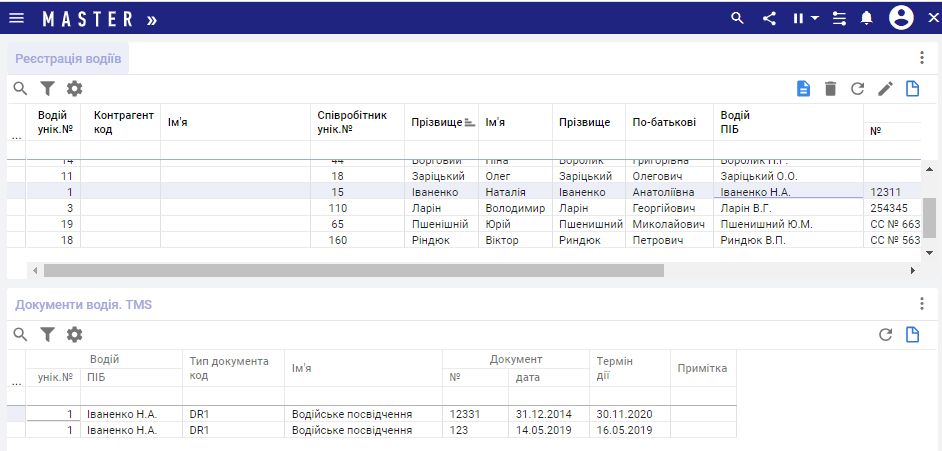Open driver registration panel options menu
The height and width of the screenshot is (451, 942).
tap(922, 58)
